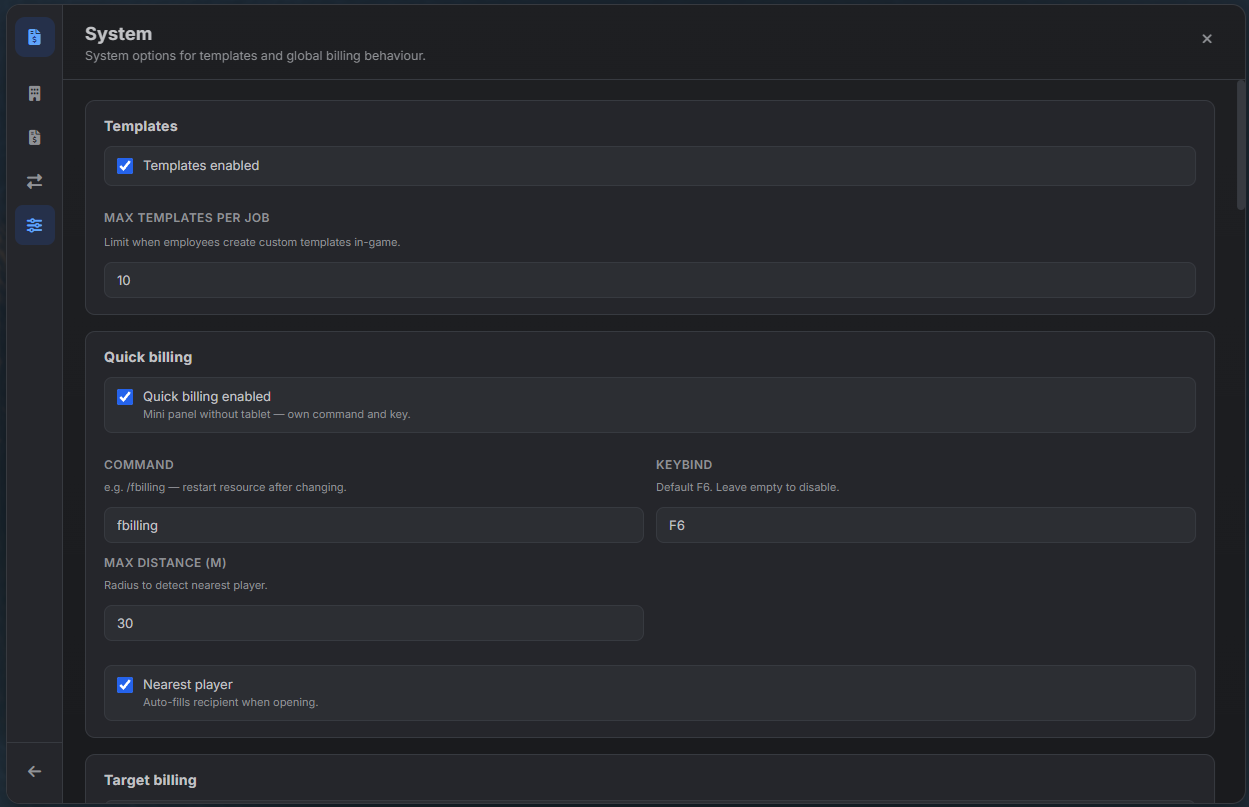The height and width of the screenshot is (807, 1249).
Task: Open the transfers arrows sidebar icon
Action: pos(35,181)
